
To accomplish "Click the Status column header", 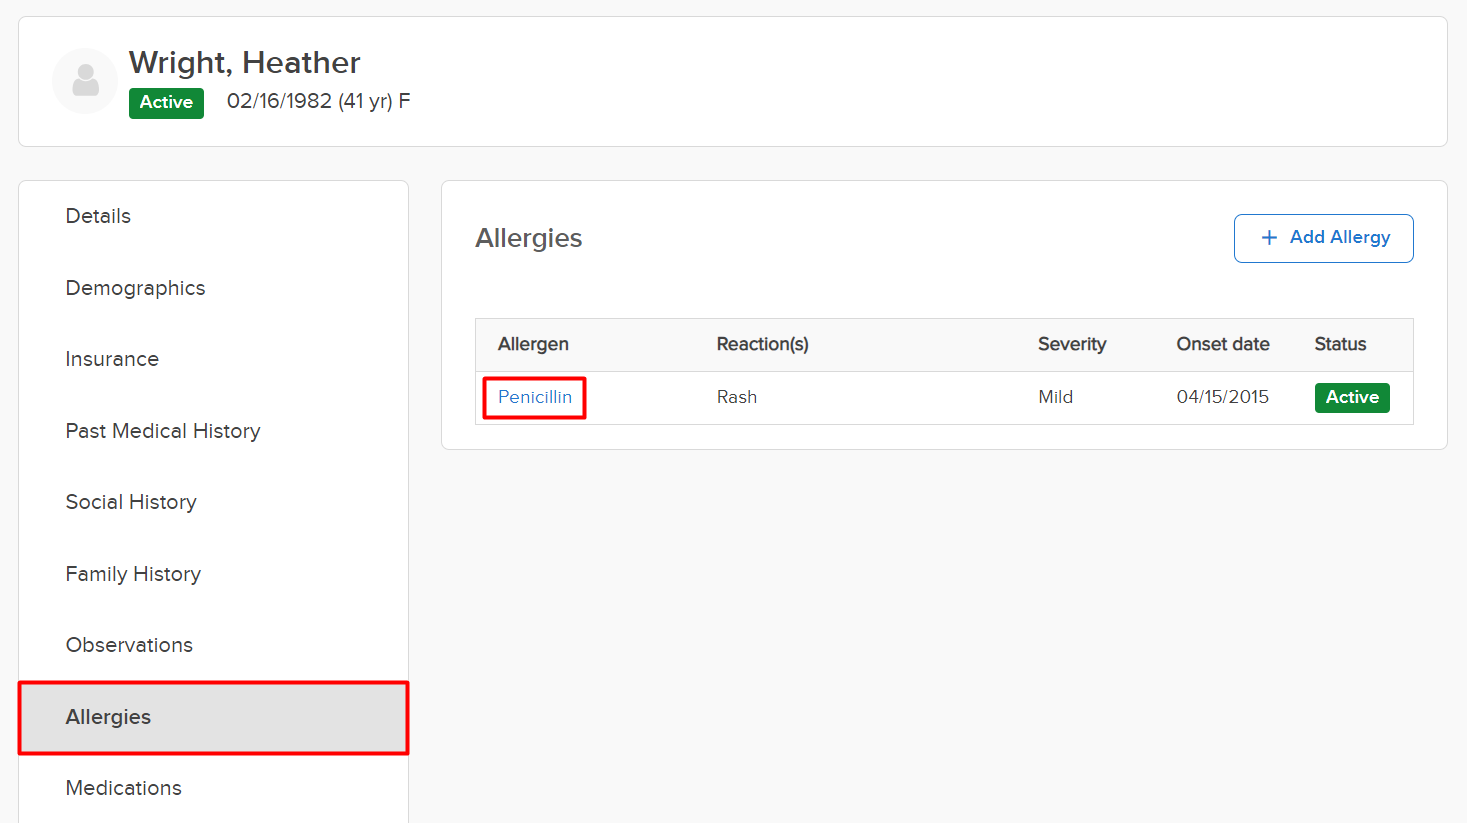I will tap(1340, 344).
